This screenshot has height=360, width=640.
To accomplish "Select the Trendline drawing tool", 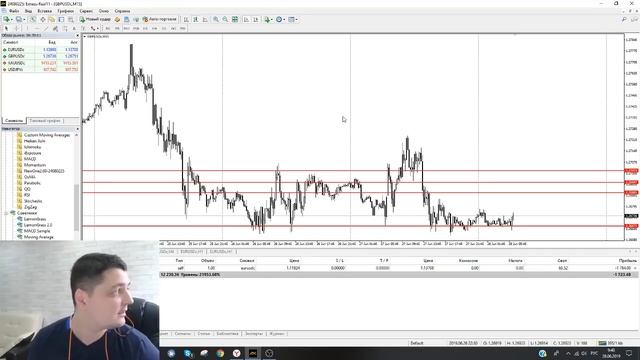I will (46, 29).
